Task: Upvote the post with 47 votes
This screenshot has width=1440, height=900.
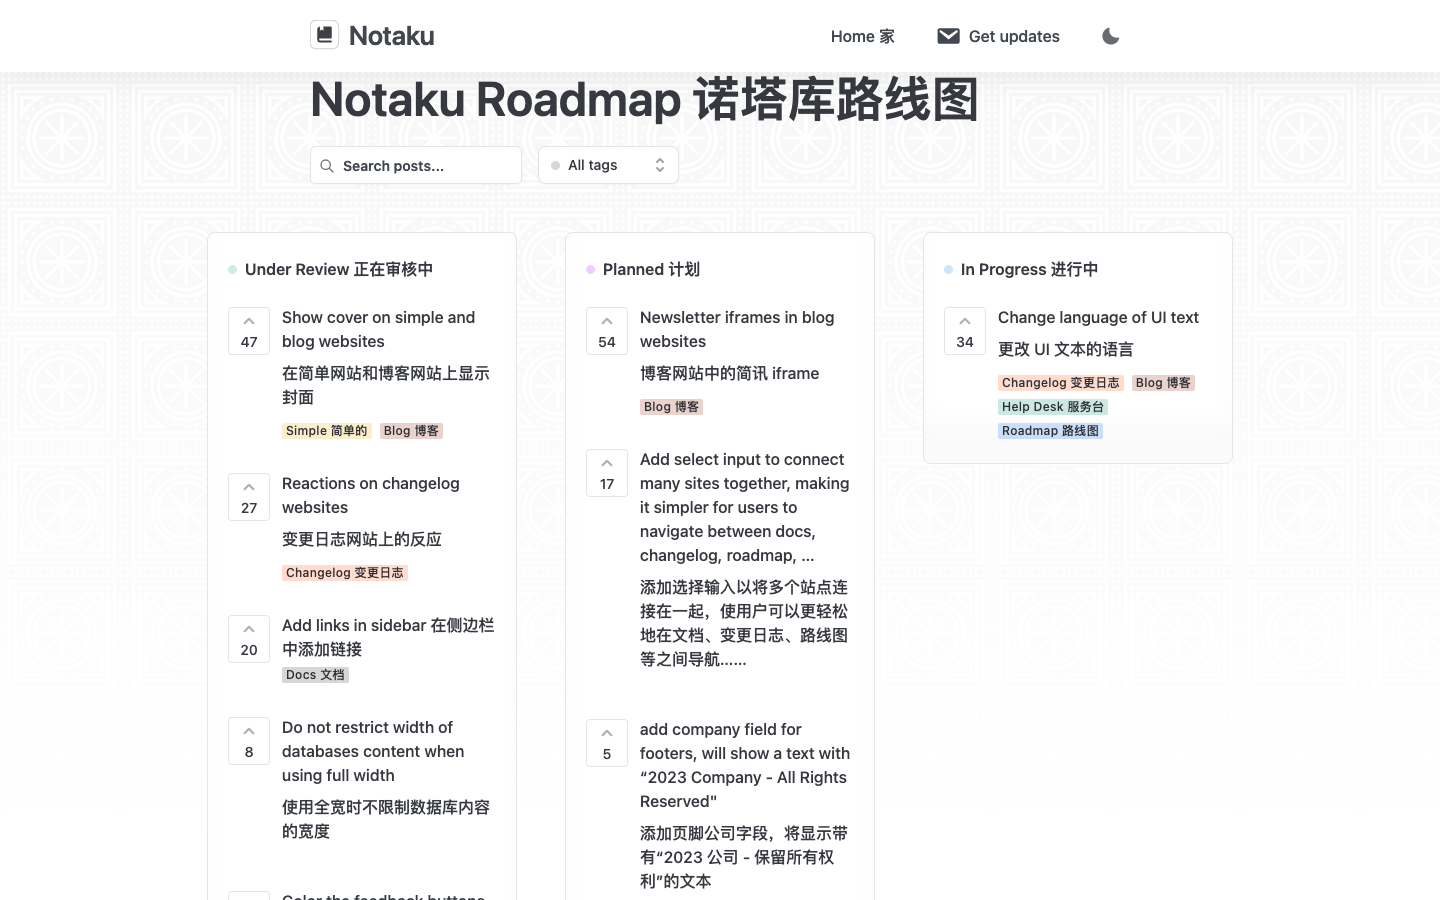Action: (x=249, y=331)
